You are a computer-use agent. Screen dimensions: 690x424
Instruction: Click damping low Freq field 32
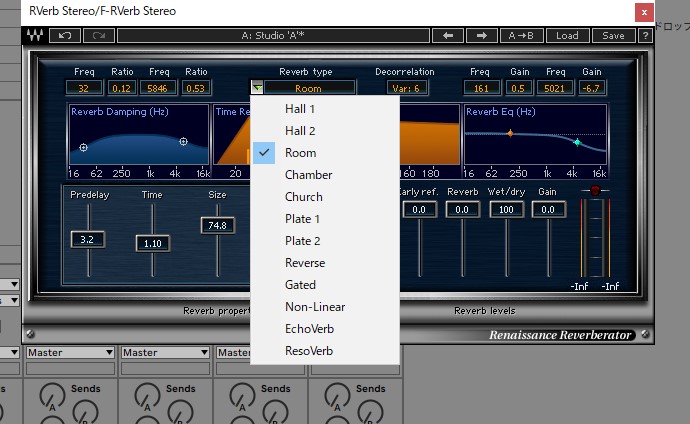click(84, 88)
